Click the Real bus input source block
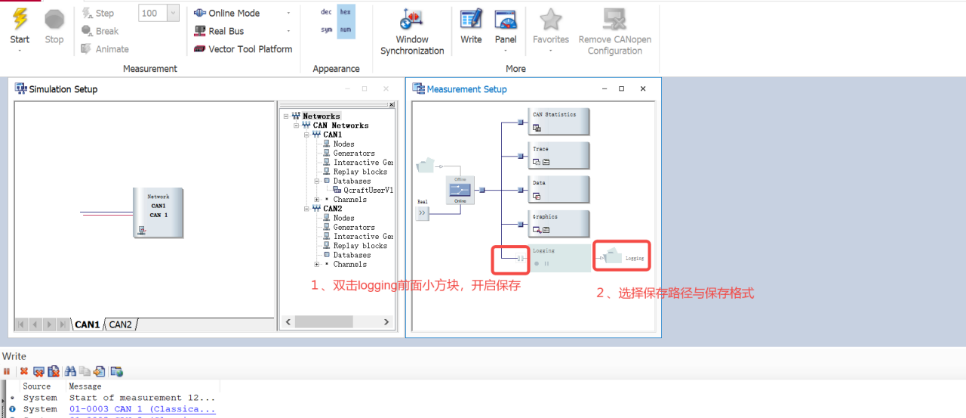 [x=423, y=213]
